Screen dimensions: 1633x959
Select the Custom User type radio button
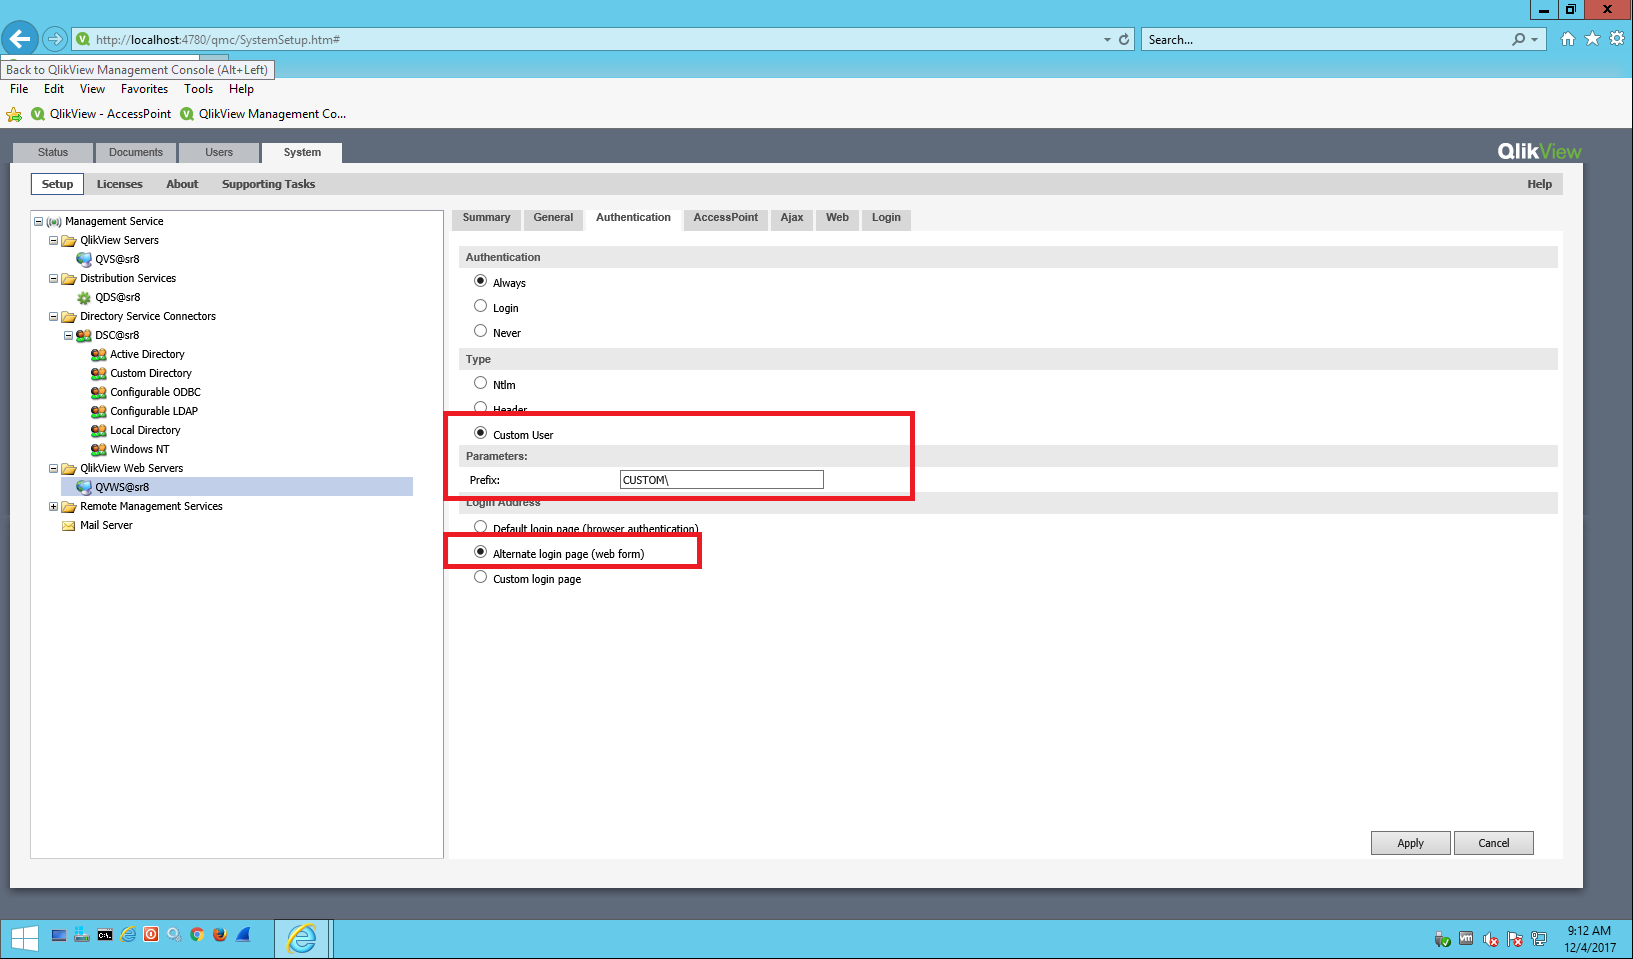tap(480, 433)
